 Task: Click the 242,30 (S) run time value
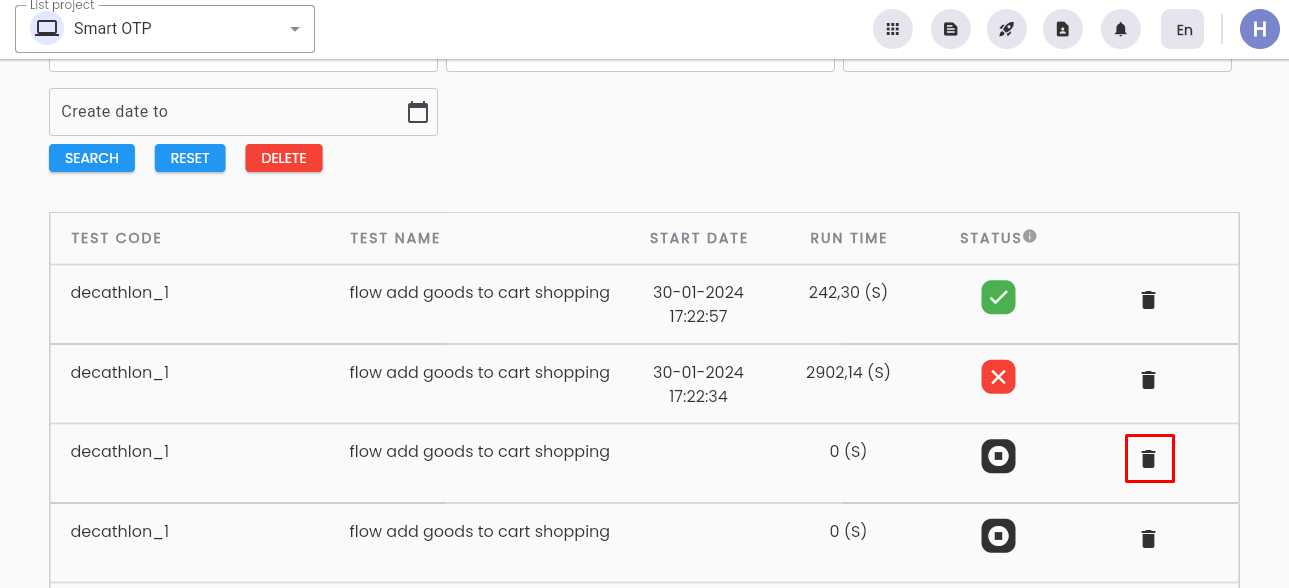pos(848,293)
